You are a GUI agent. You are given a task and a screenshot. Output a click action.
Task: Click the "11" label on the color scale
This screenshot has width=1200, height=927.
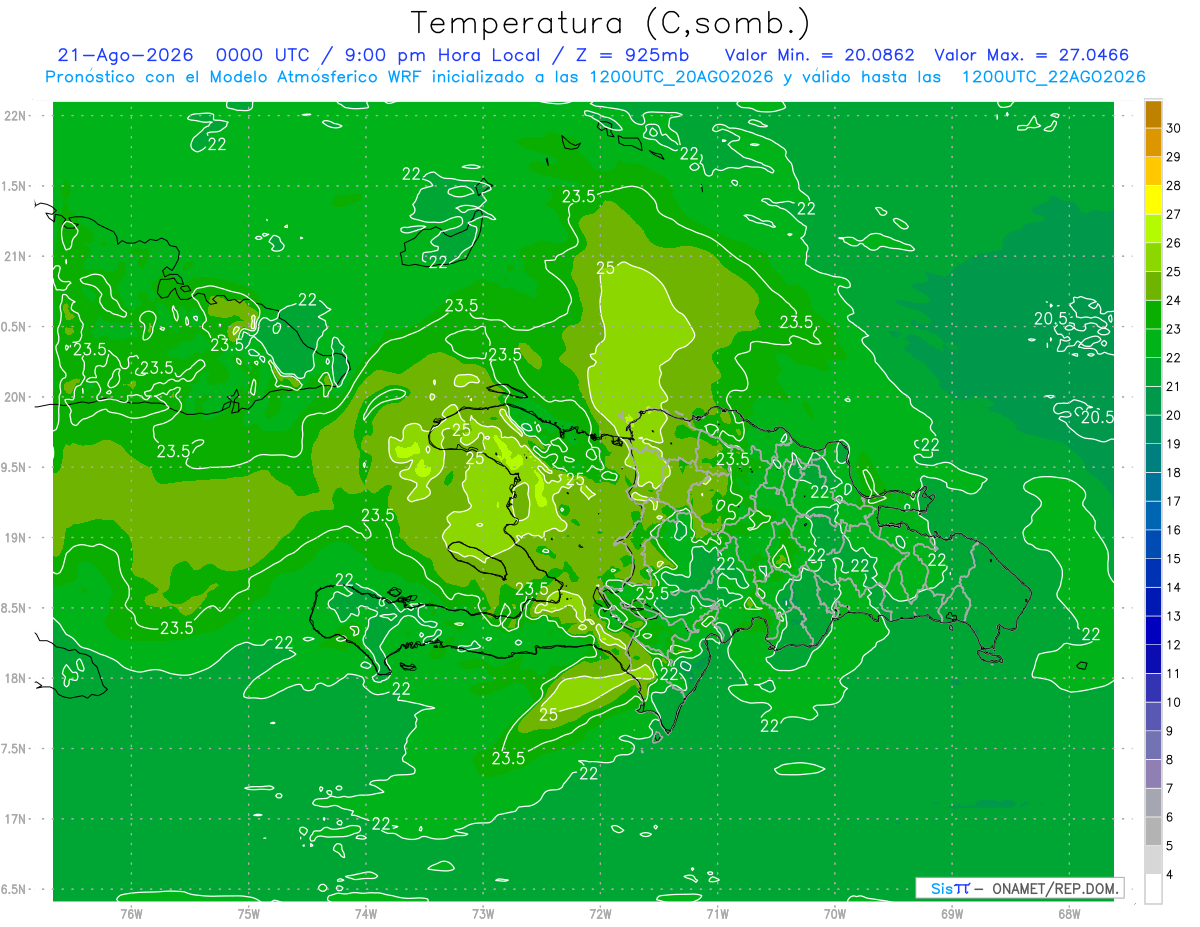[x=1174, y=673]
